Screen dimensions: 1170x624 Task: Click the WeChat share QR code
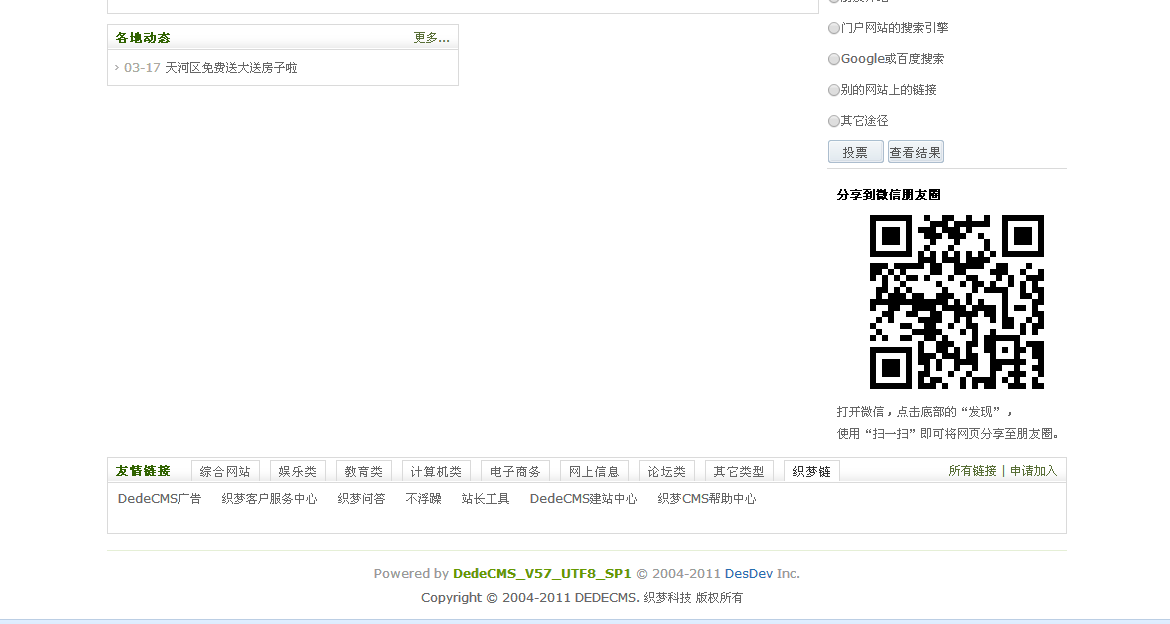957,302
